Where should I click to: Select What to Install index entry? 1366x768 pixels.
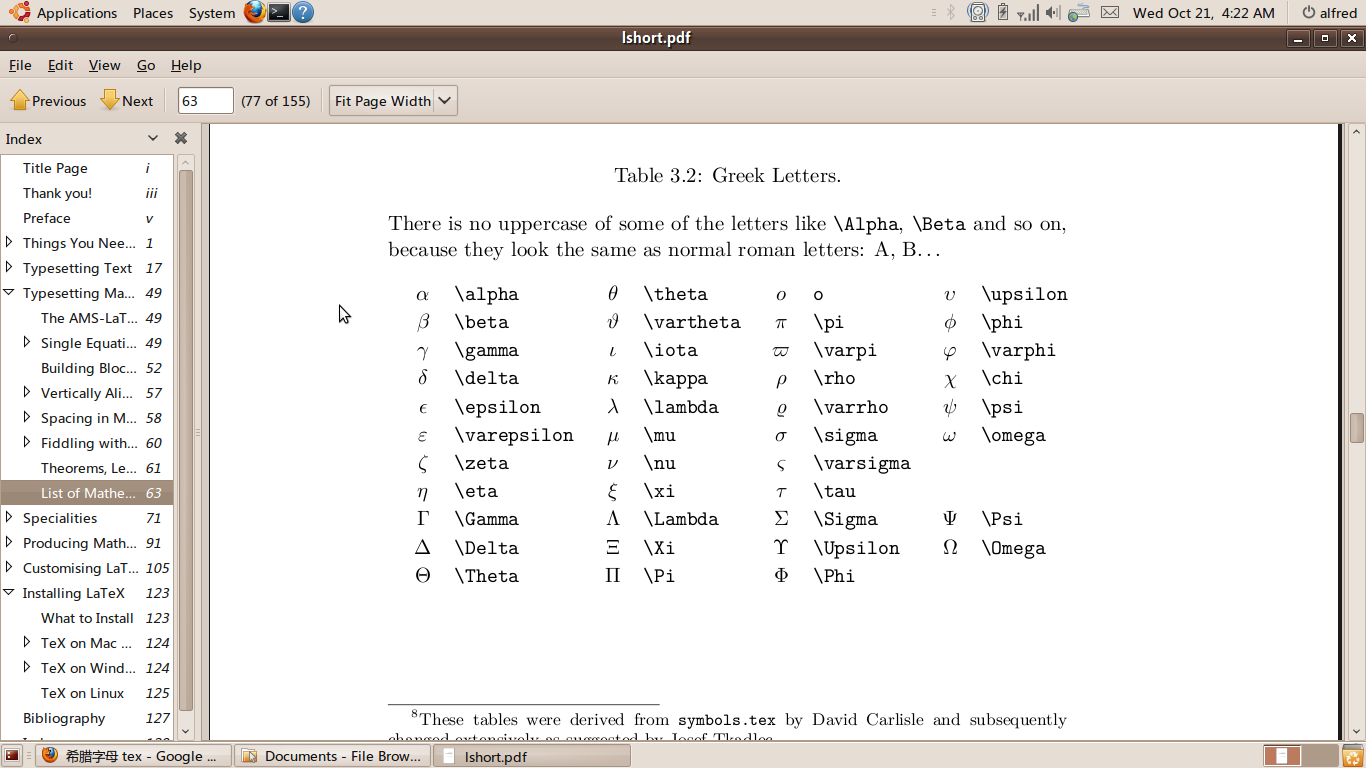pos(87,618)
